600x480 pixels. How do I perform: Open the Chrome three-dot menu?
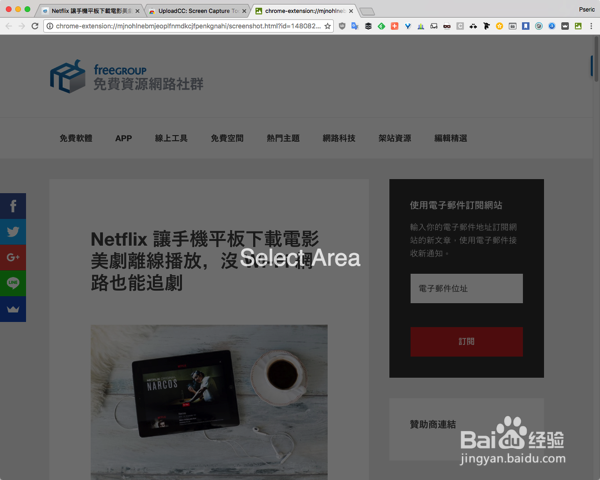591,26
